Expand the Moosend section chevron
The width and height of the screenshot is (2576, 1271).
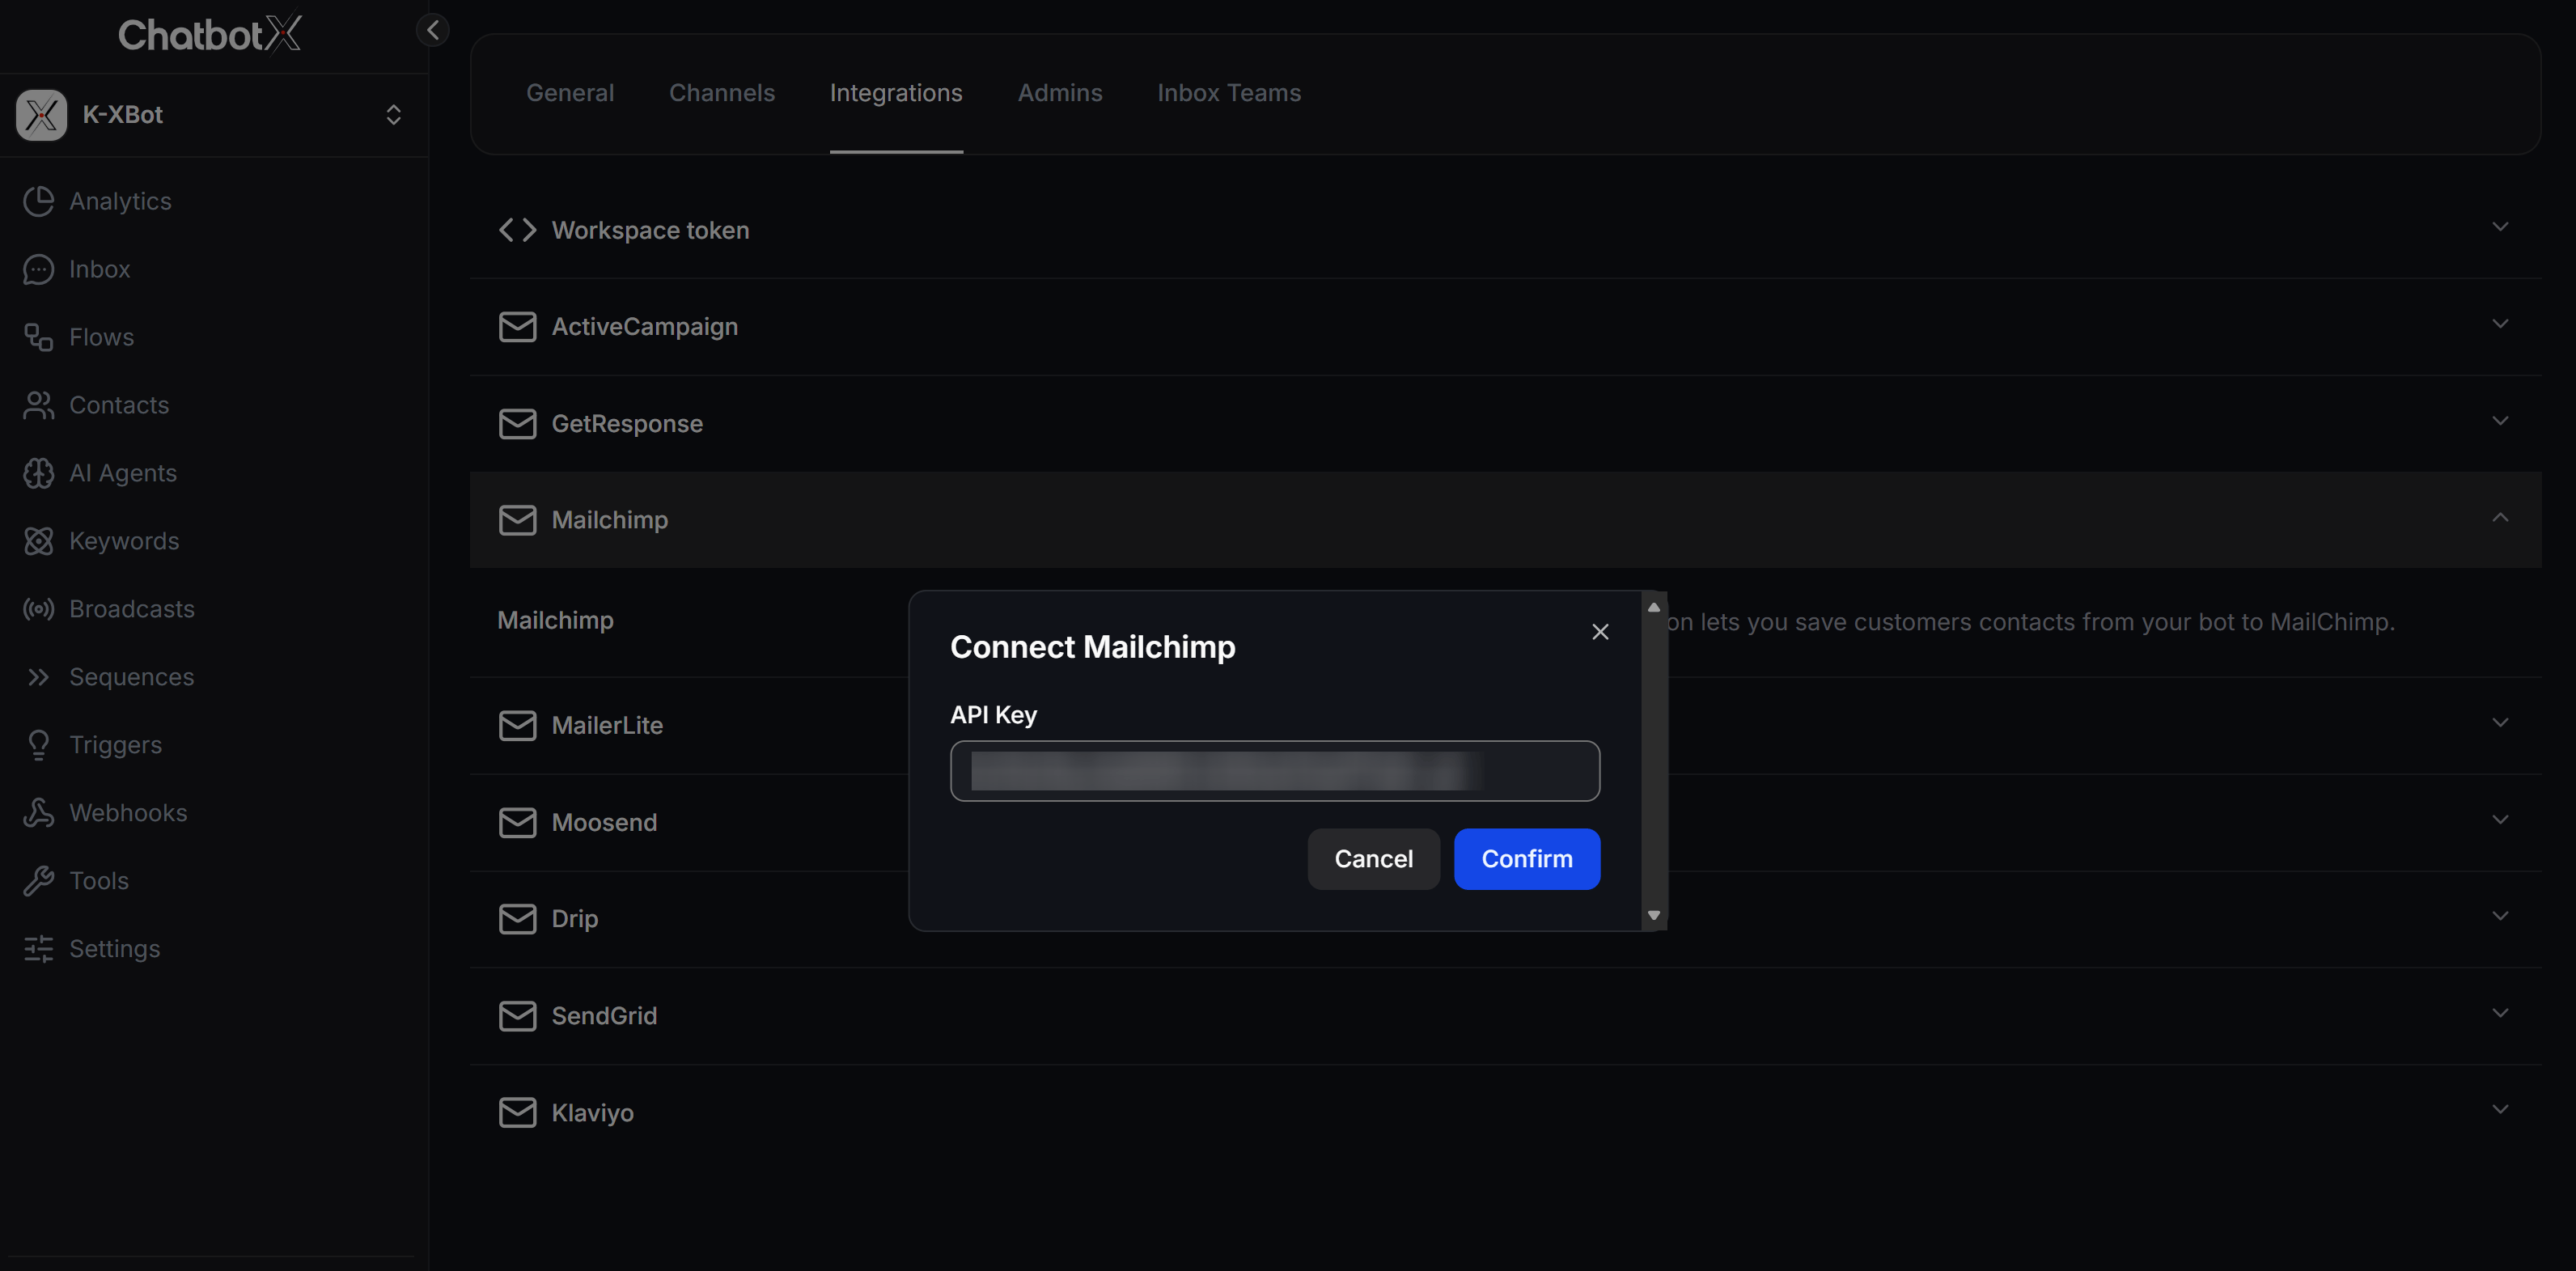2500,820
